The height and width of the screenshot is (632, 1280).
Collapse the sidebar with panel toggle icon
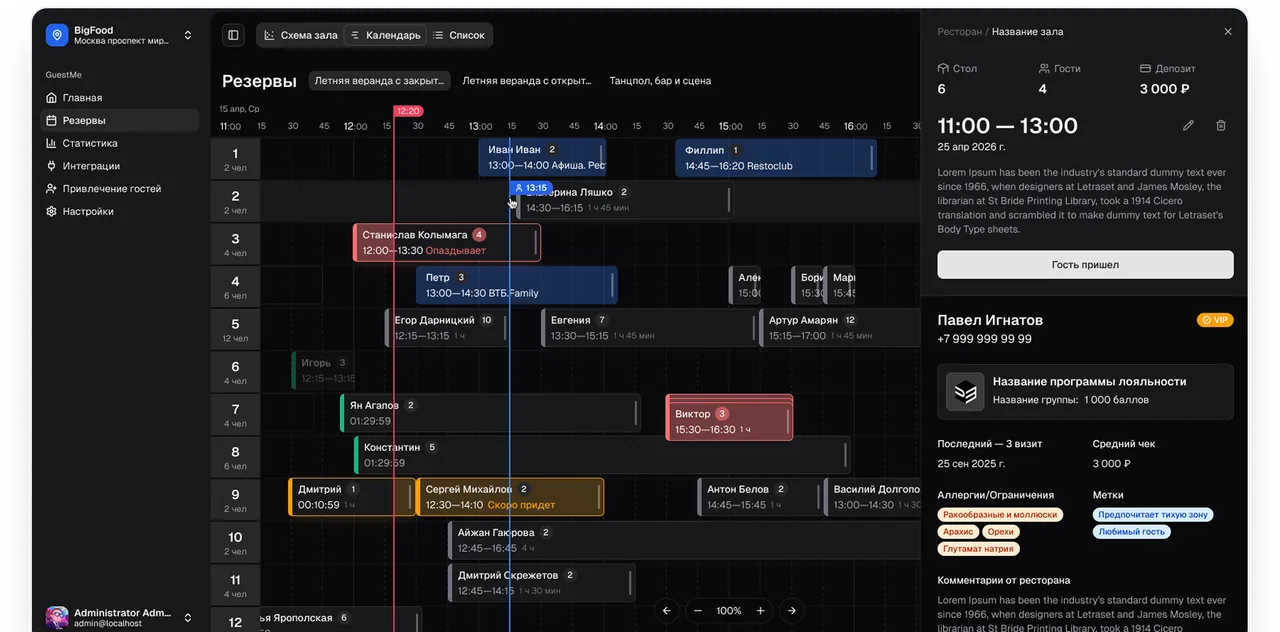[233, 35]
